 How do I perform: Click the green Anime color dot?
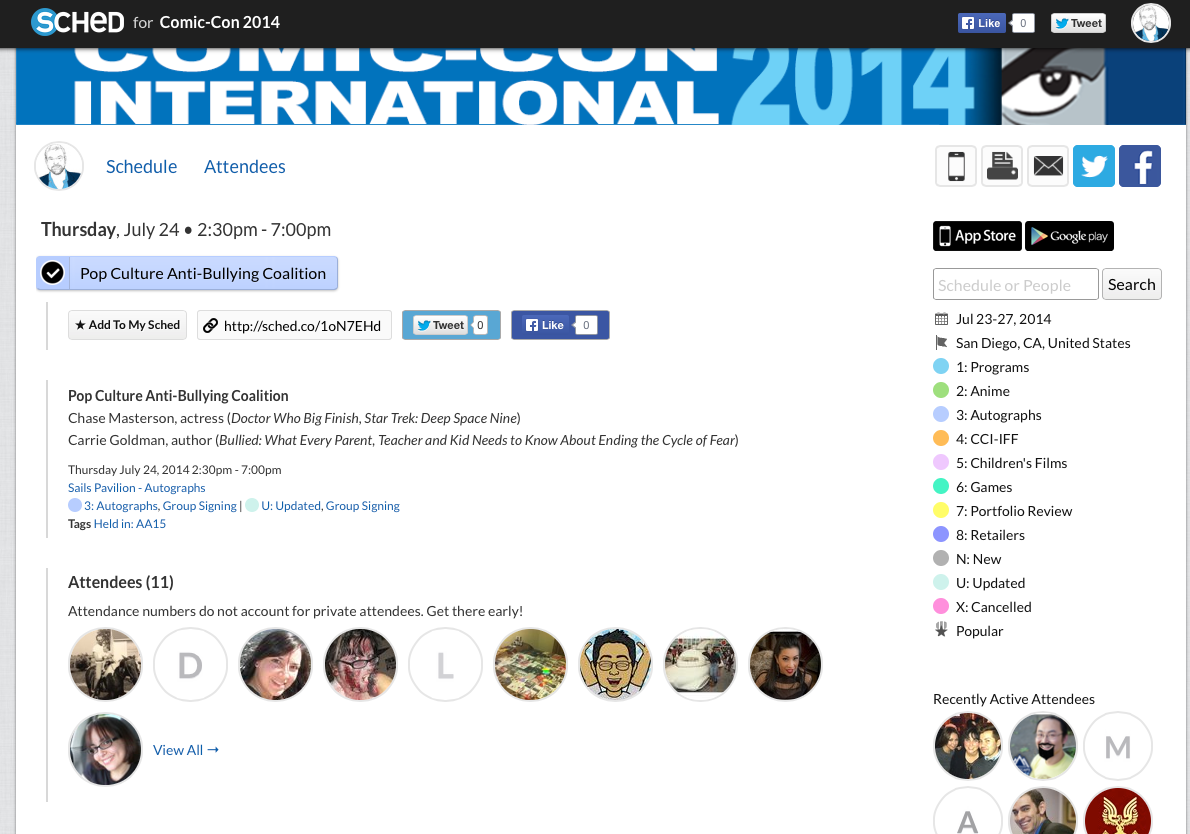pyautogui.click(x=941, y=391)
